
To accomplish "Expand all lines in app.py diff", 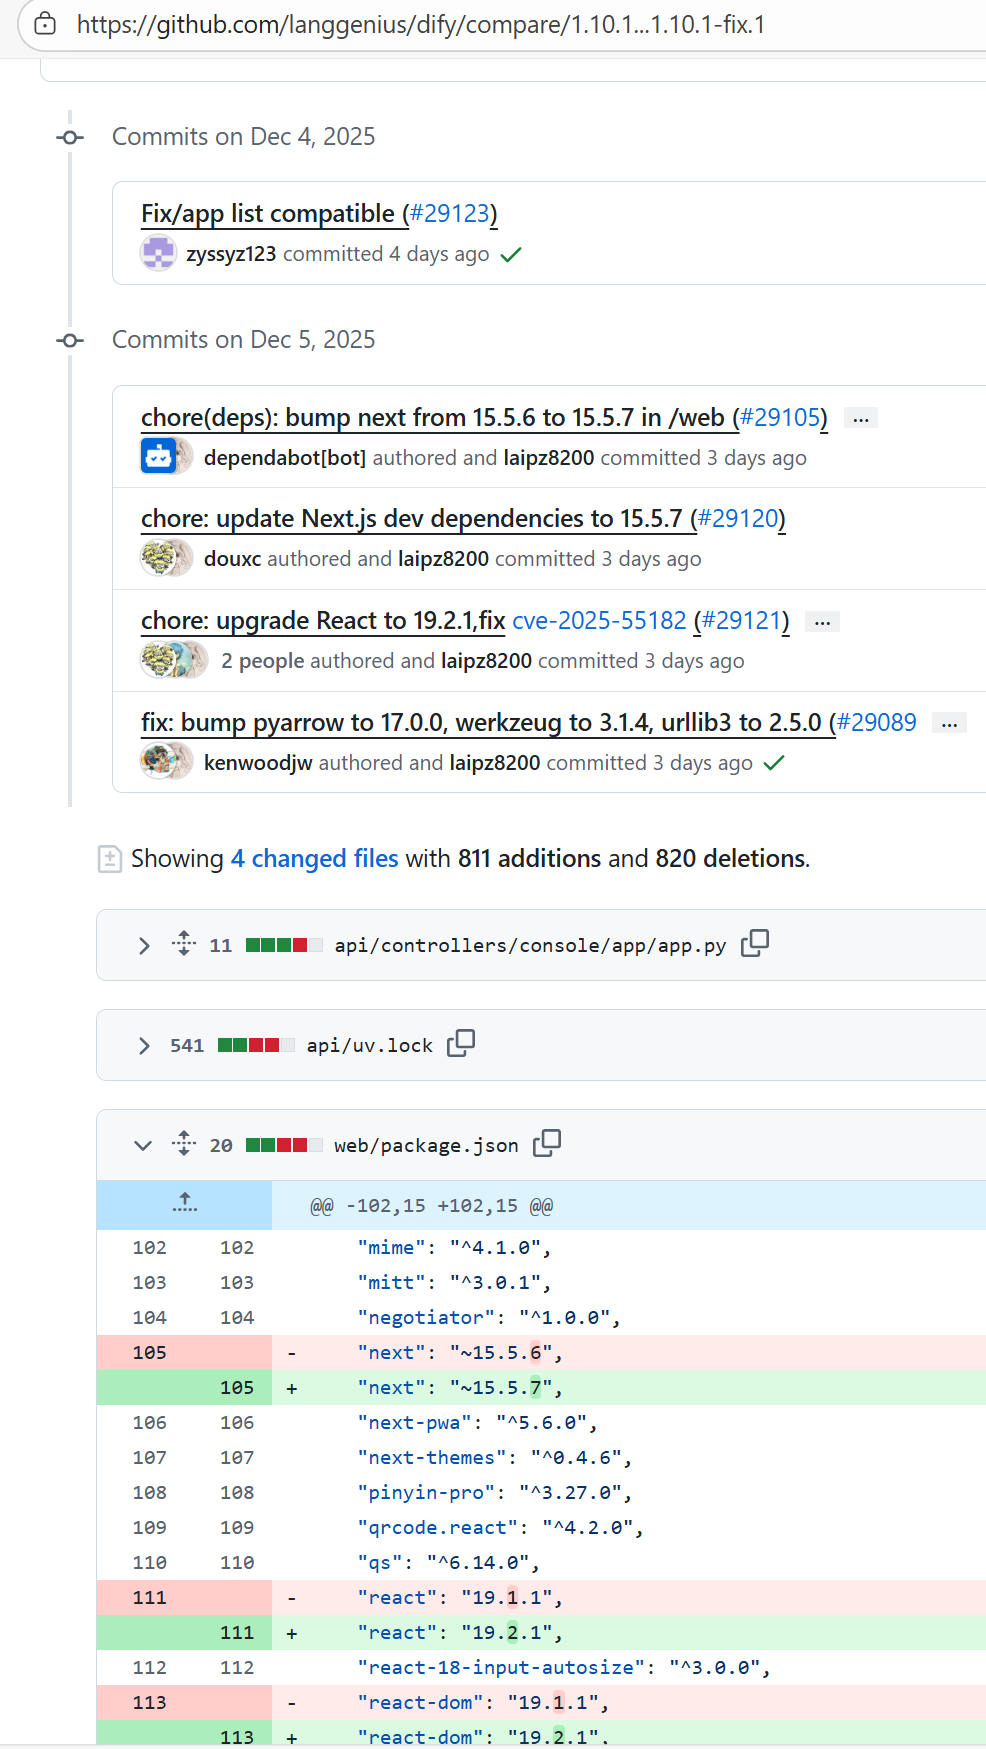I will click(x=184, y=943).
